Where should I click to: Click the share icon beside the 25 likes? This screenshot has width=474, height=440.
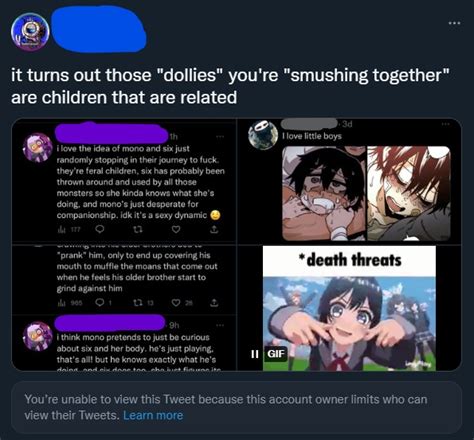[214, 303]
